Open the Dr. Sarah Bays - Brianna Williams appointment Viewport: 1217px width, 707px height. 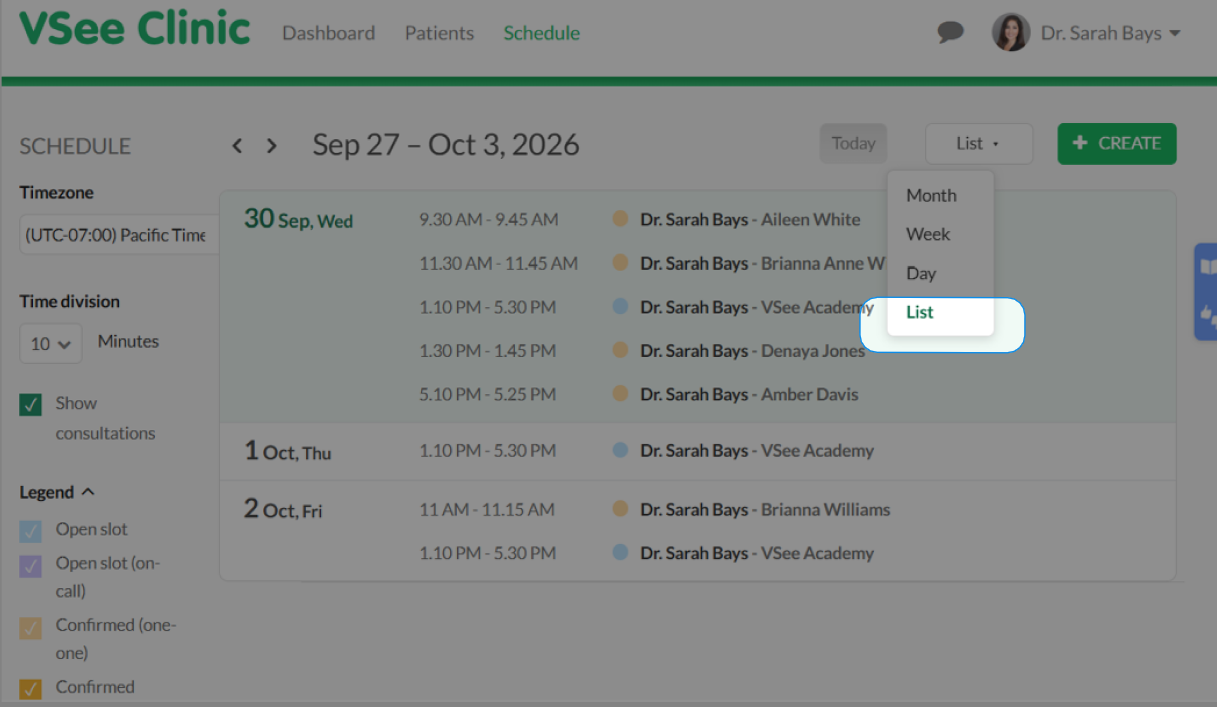tap(765, 509)
